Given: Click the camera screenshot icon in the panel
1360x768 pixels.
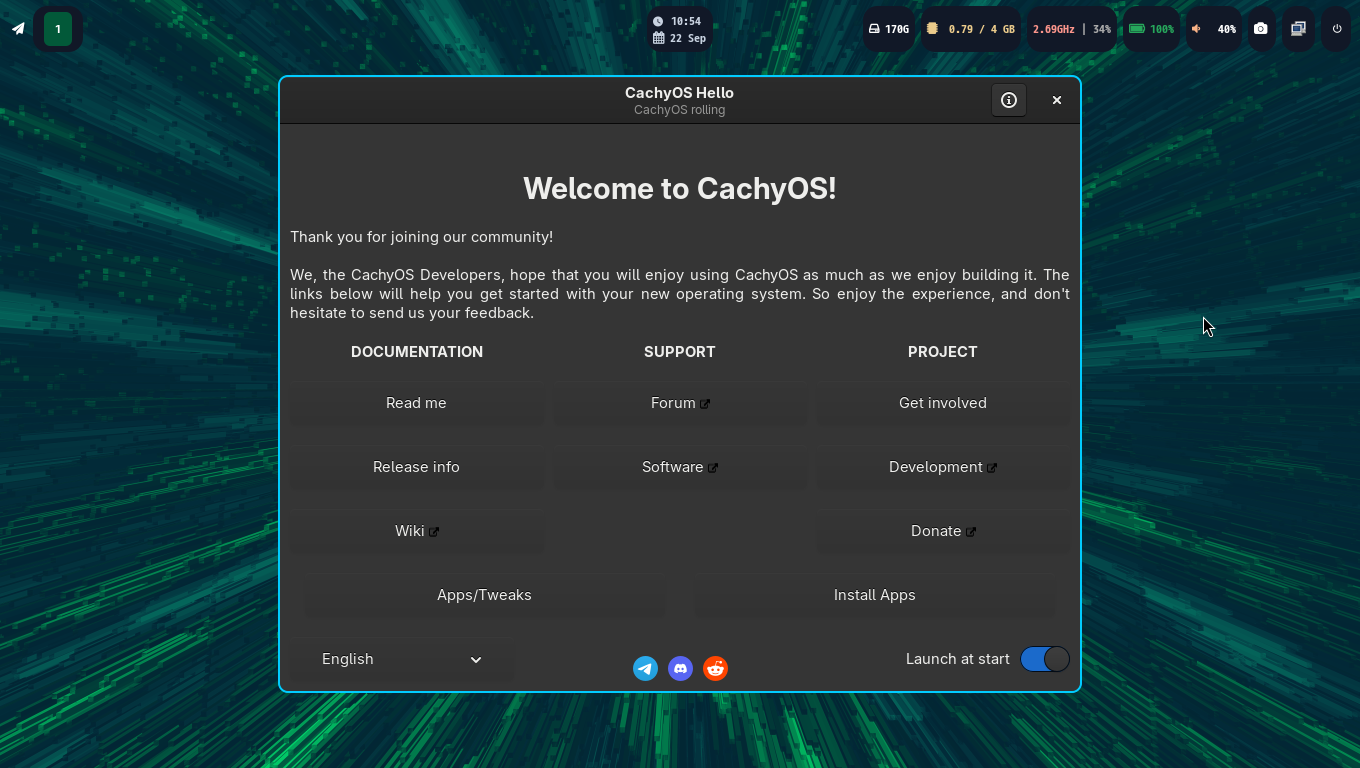Looking at the screenshot, I should click(1261, 29).
